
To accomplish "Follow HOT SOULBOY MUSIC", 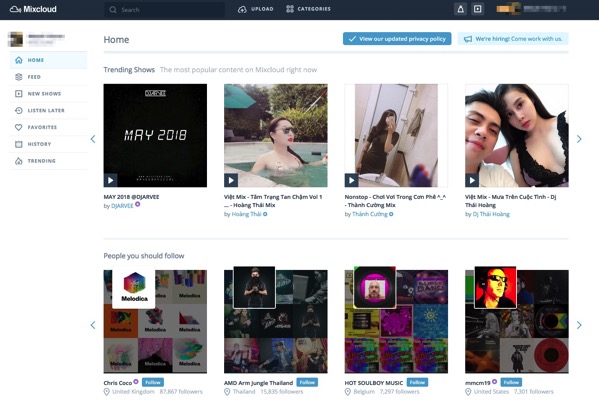I will (417, 382).
